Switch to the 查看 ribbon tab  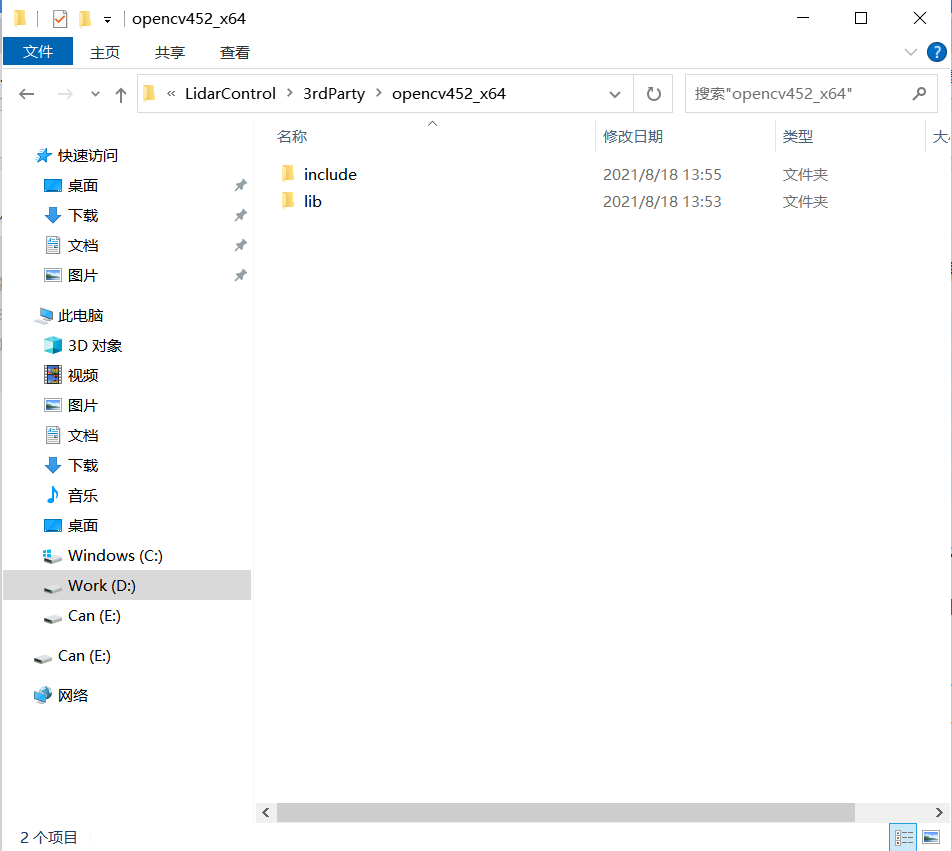pyautogui.click(x=234, y=52)
